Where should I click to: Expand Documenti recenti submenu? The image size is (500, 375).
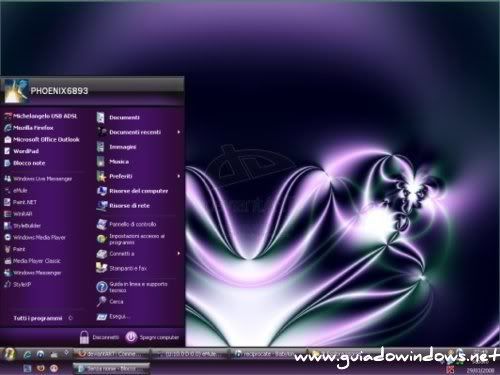[139, 132]
